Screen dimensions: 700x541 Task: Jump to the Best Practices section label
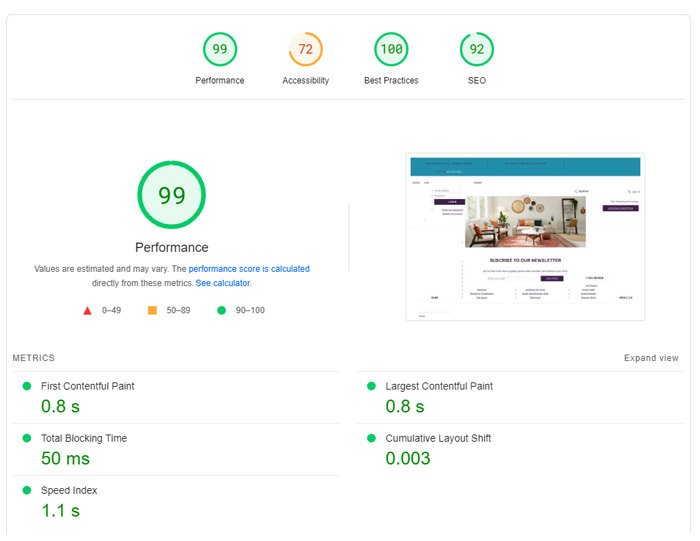(x=391, y=81)
